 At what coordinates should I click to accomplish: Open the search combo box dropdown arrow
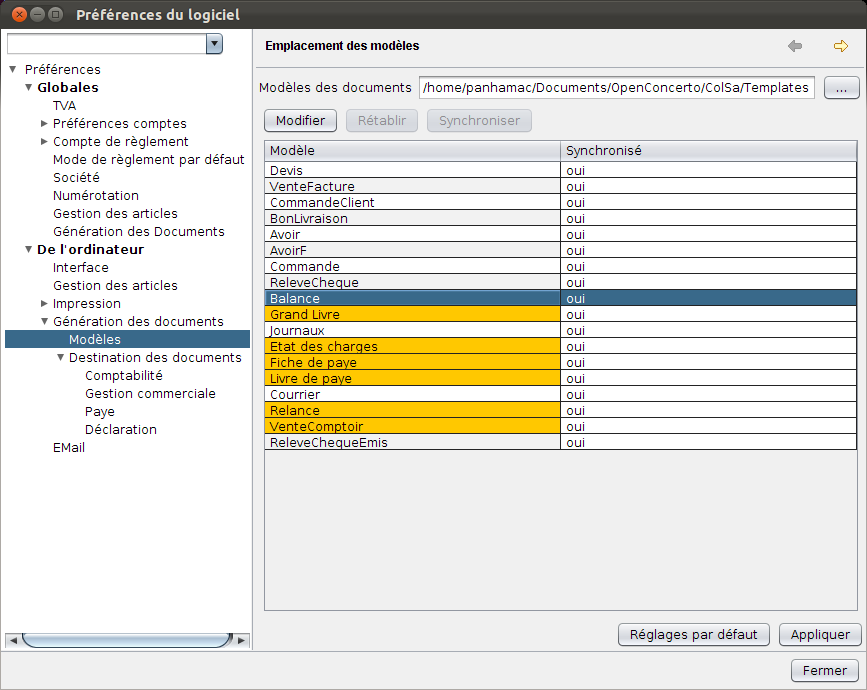pos(214,44)
